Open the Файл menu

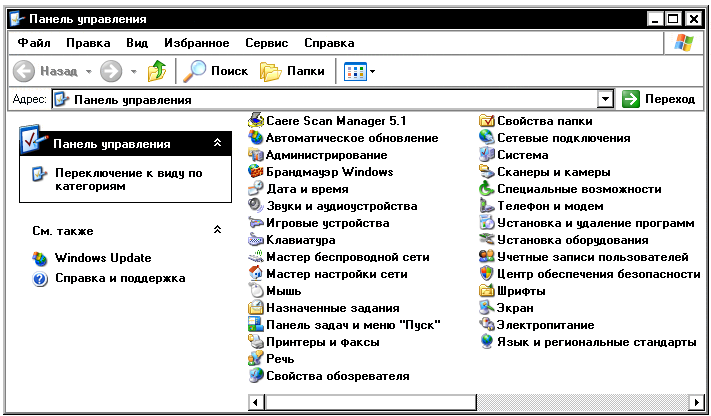[34, 43]
